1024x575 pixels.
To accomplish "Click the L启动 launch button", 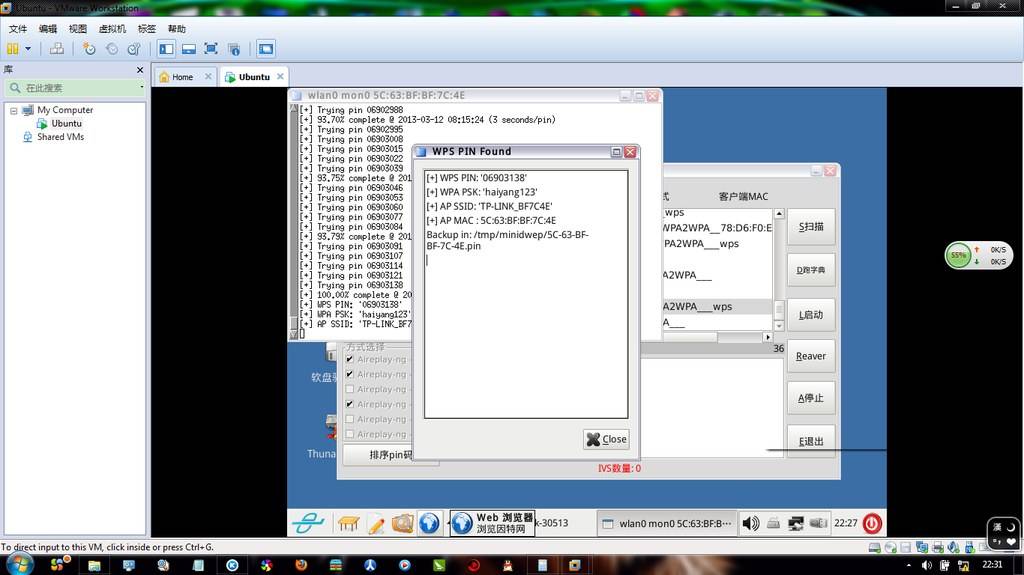I will (811, 314).
